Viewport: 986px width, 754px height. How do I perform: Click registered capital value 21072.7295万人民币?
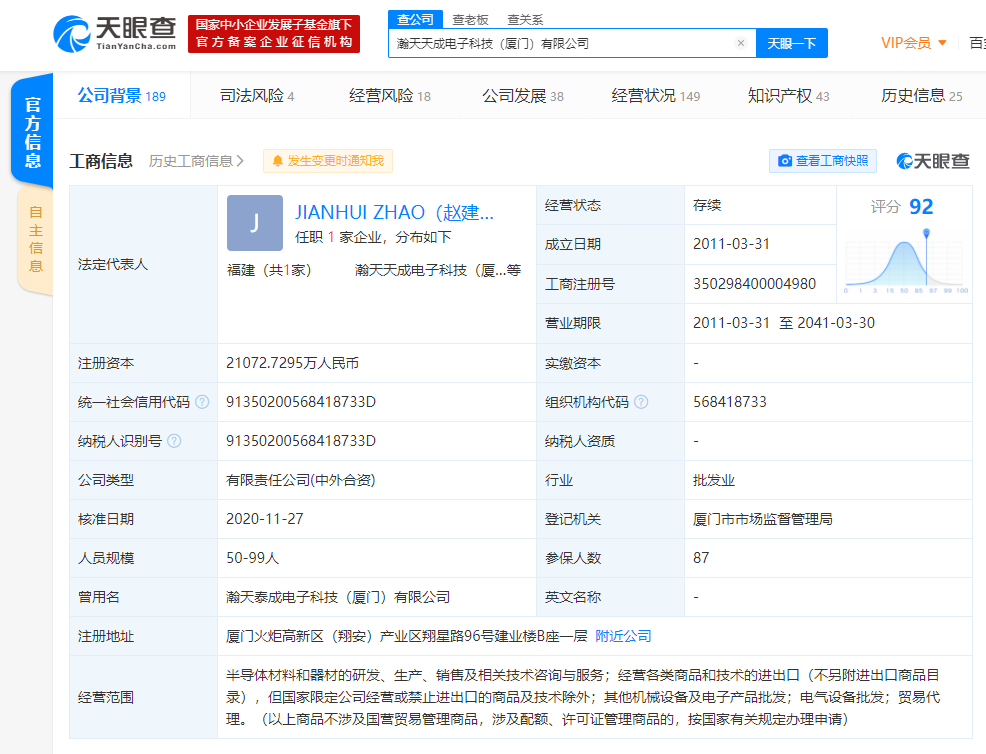[292, 363]
